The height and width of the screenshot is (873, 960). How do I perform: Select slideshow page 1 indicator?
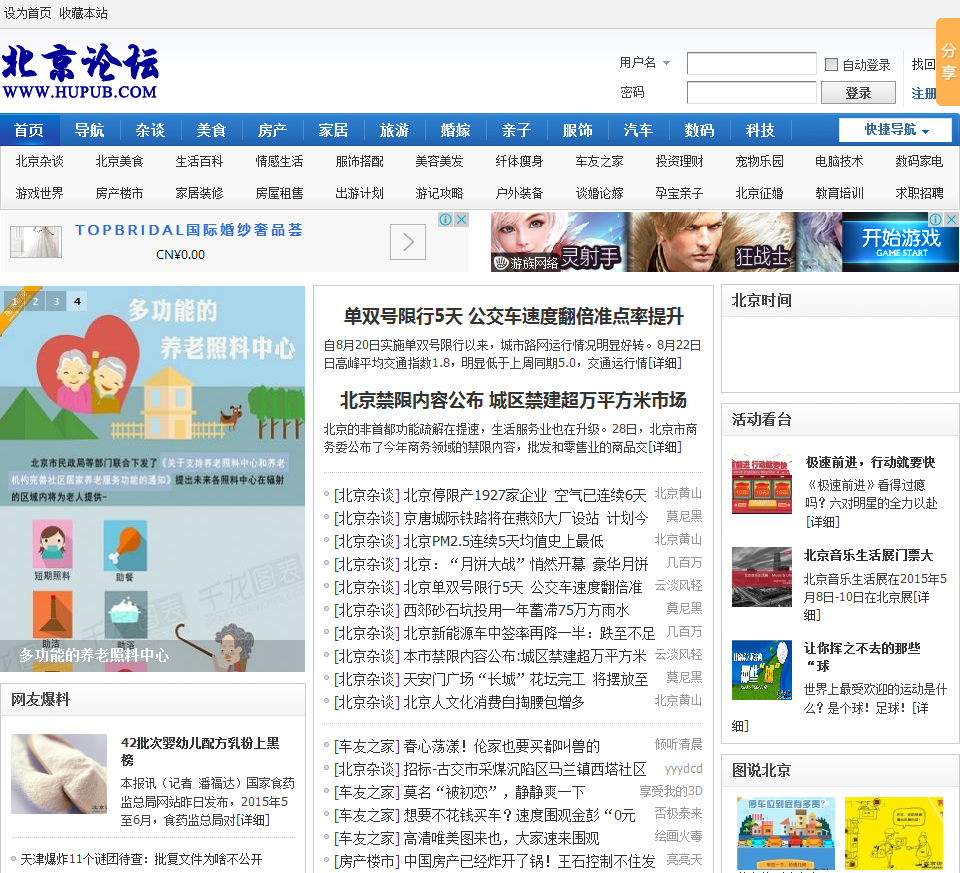click(x=15, y=301)
